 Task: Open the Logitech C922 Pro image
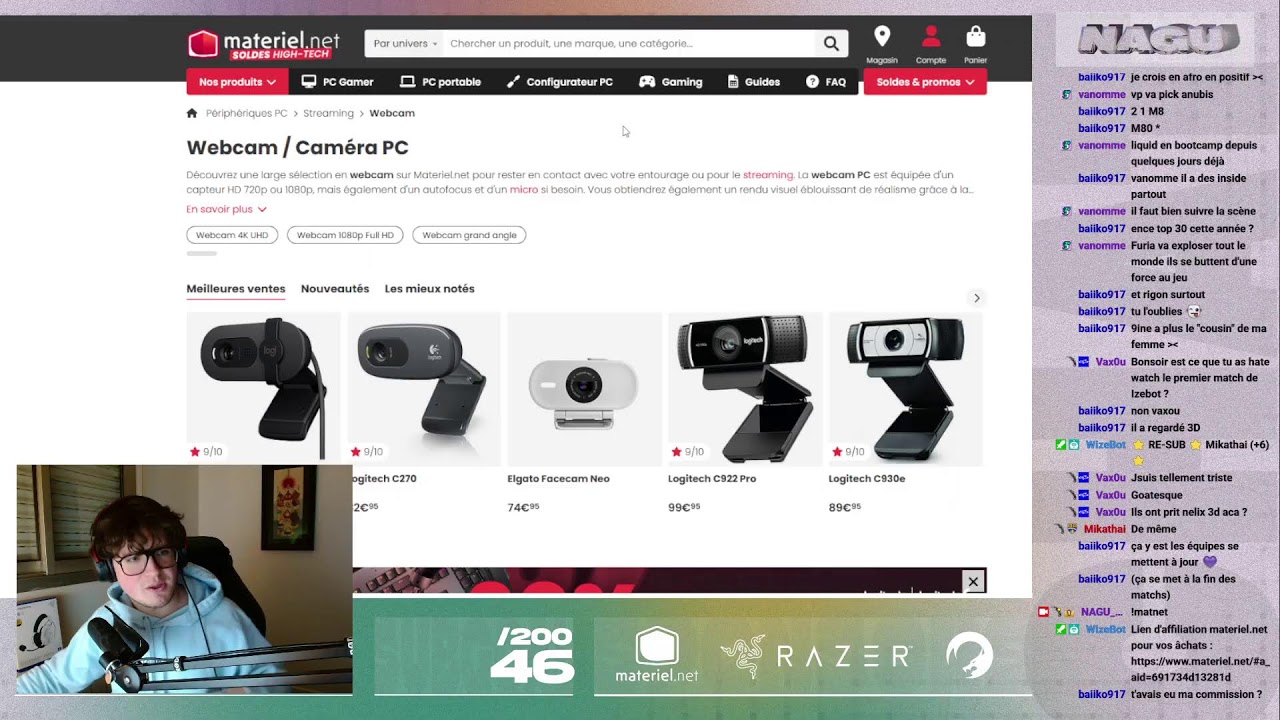[745, 388]
